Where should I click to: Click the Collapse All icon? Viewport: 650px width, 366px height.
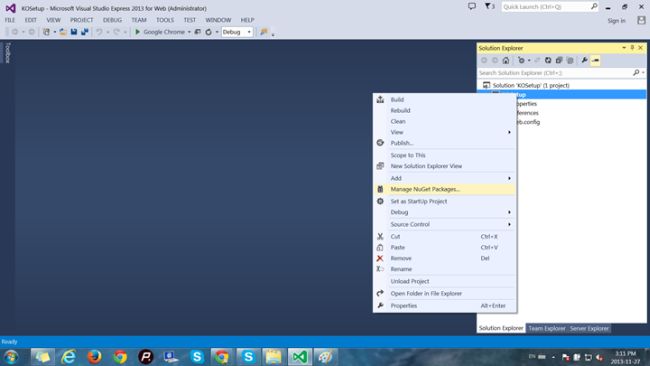[x=559, y=61]
